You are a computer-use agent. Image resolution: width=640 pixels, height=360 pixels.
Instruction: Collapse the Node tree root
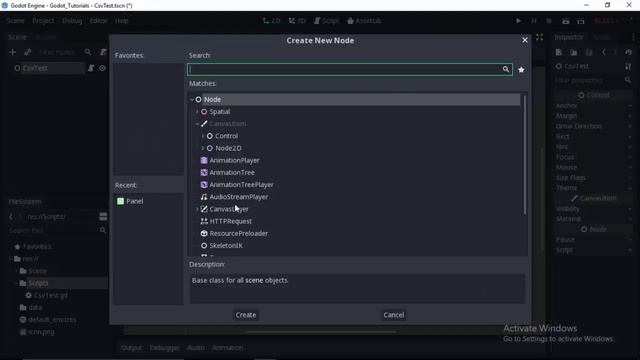(x=192, y=100)
